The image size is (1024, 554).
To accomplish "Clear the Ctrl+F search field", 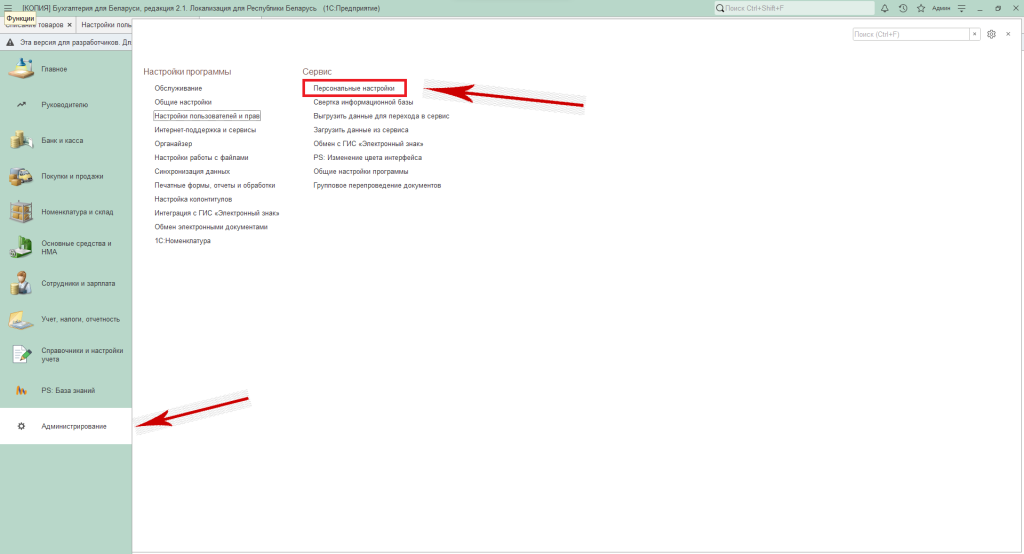I will tap(974, 34).
